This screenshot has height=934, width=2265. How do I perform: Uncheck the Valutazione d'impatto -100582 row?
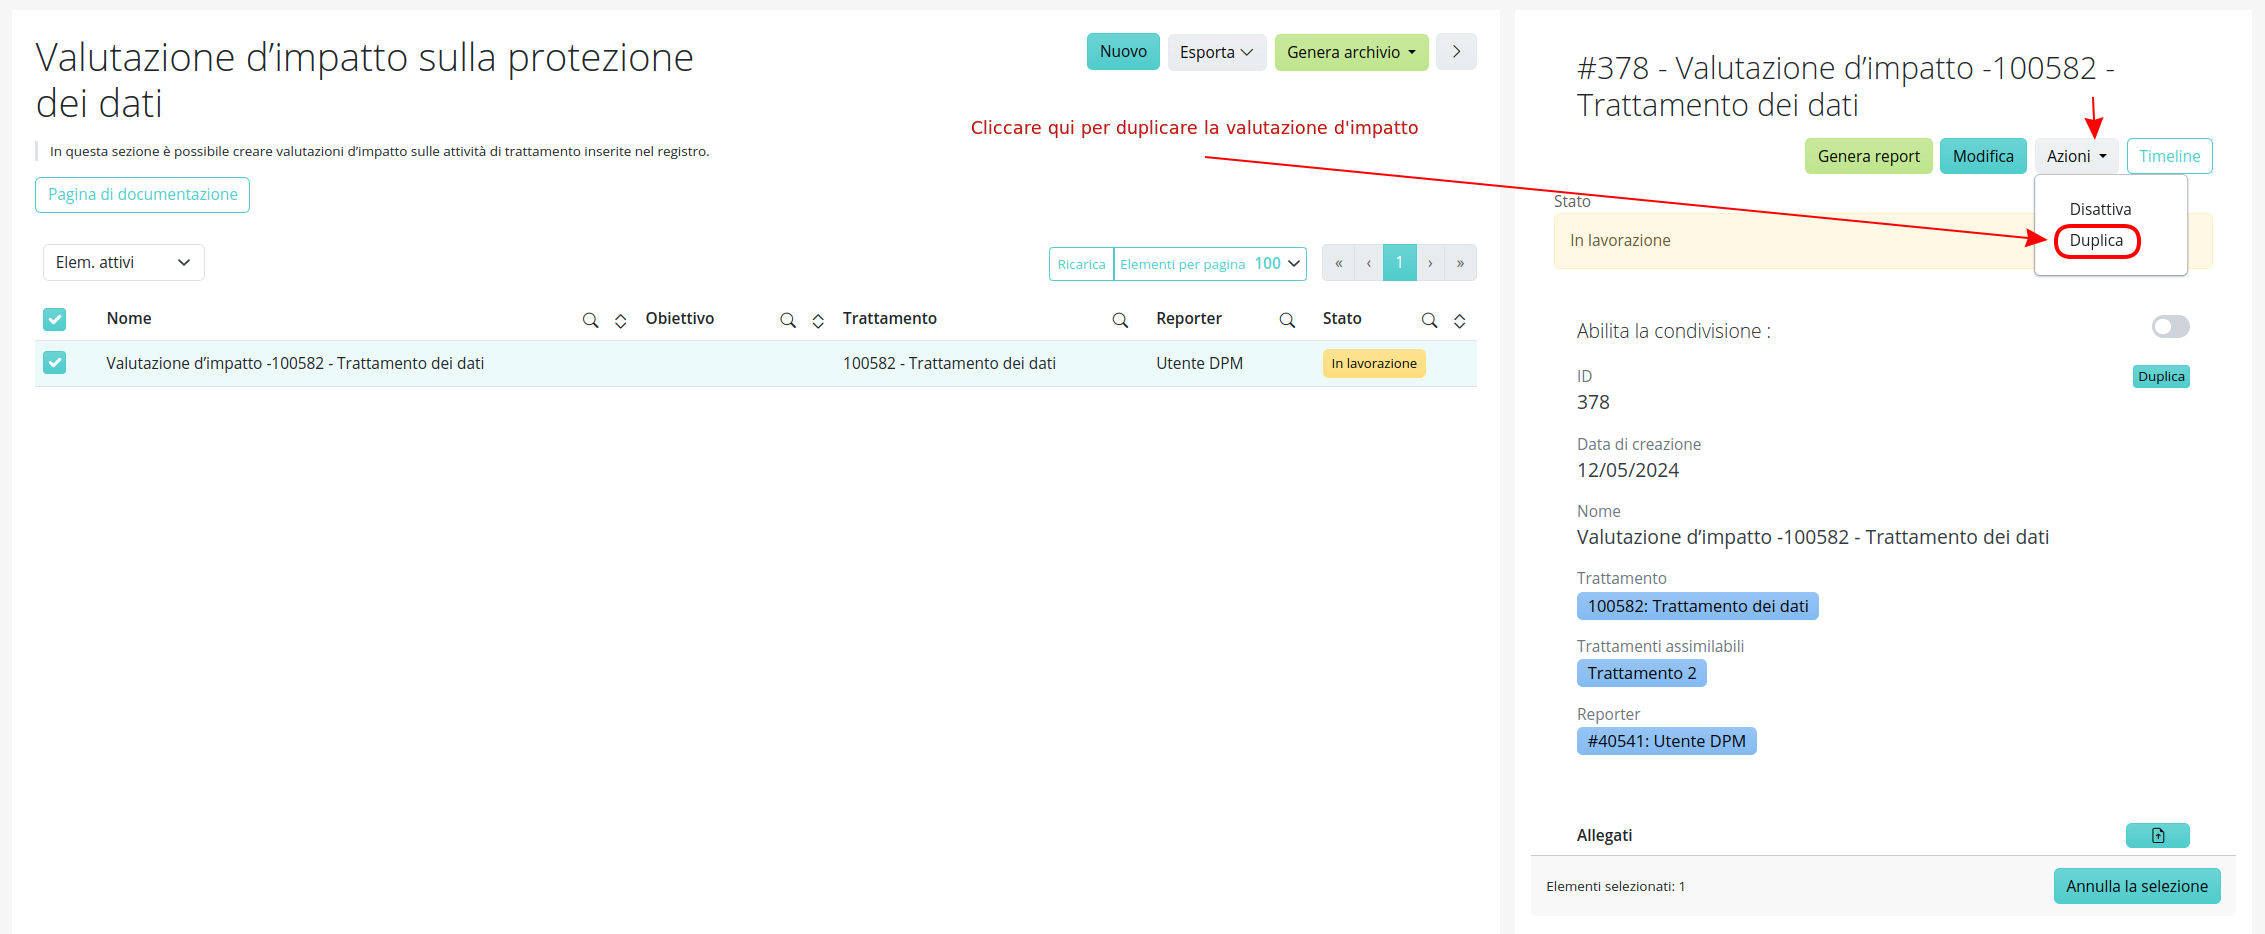(55, 363)
